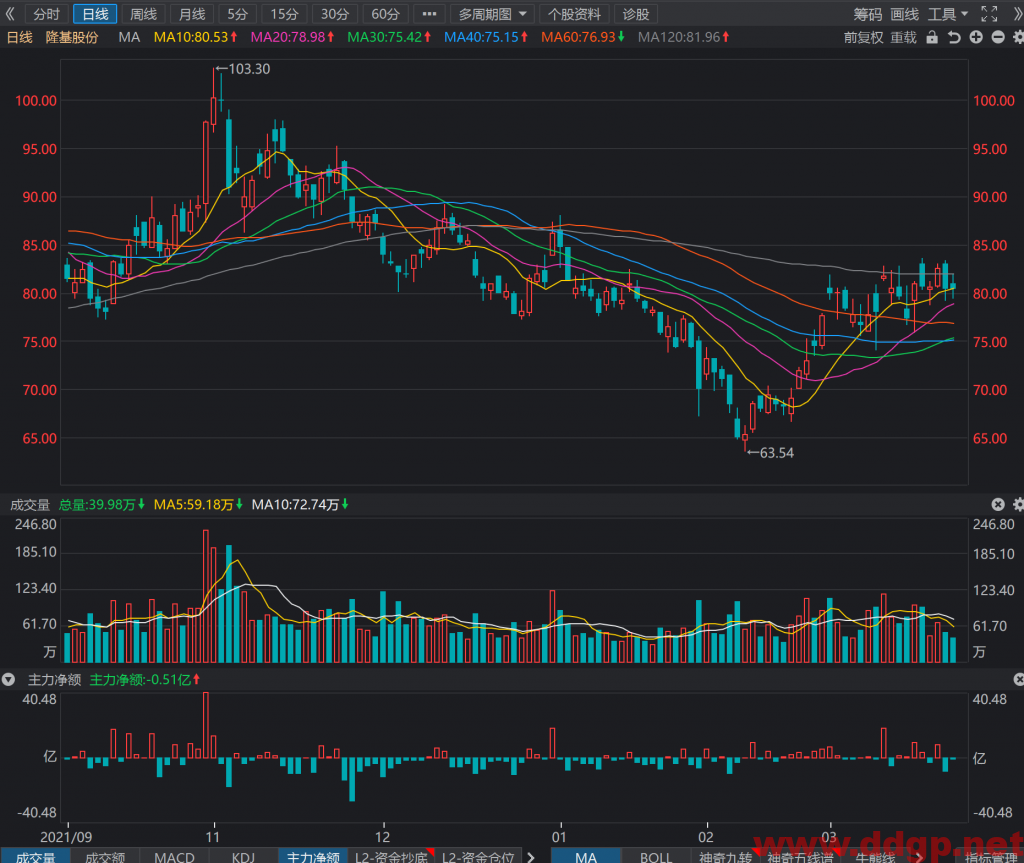Collapse the 主力净额 panel with arrow icon
Viewport: 1024px width, 863px height.
pos(8,680)
